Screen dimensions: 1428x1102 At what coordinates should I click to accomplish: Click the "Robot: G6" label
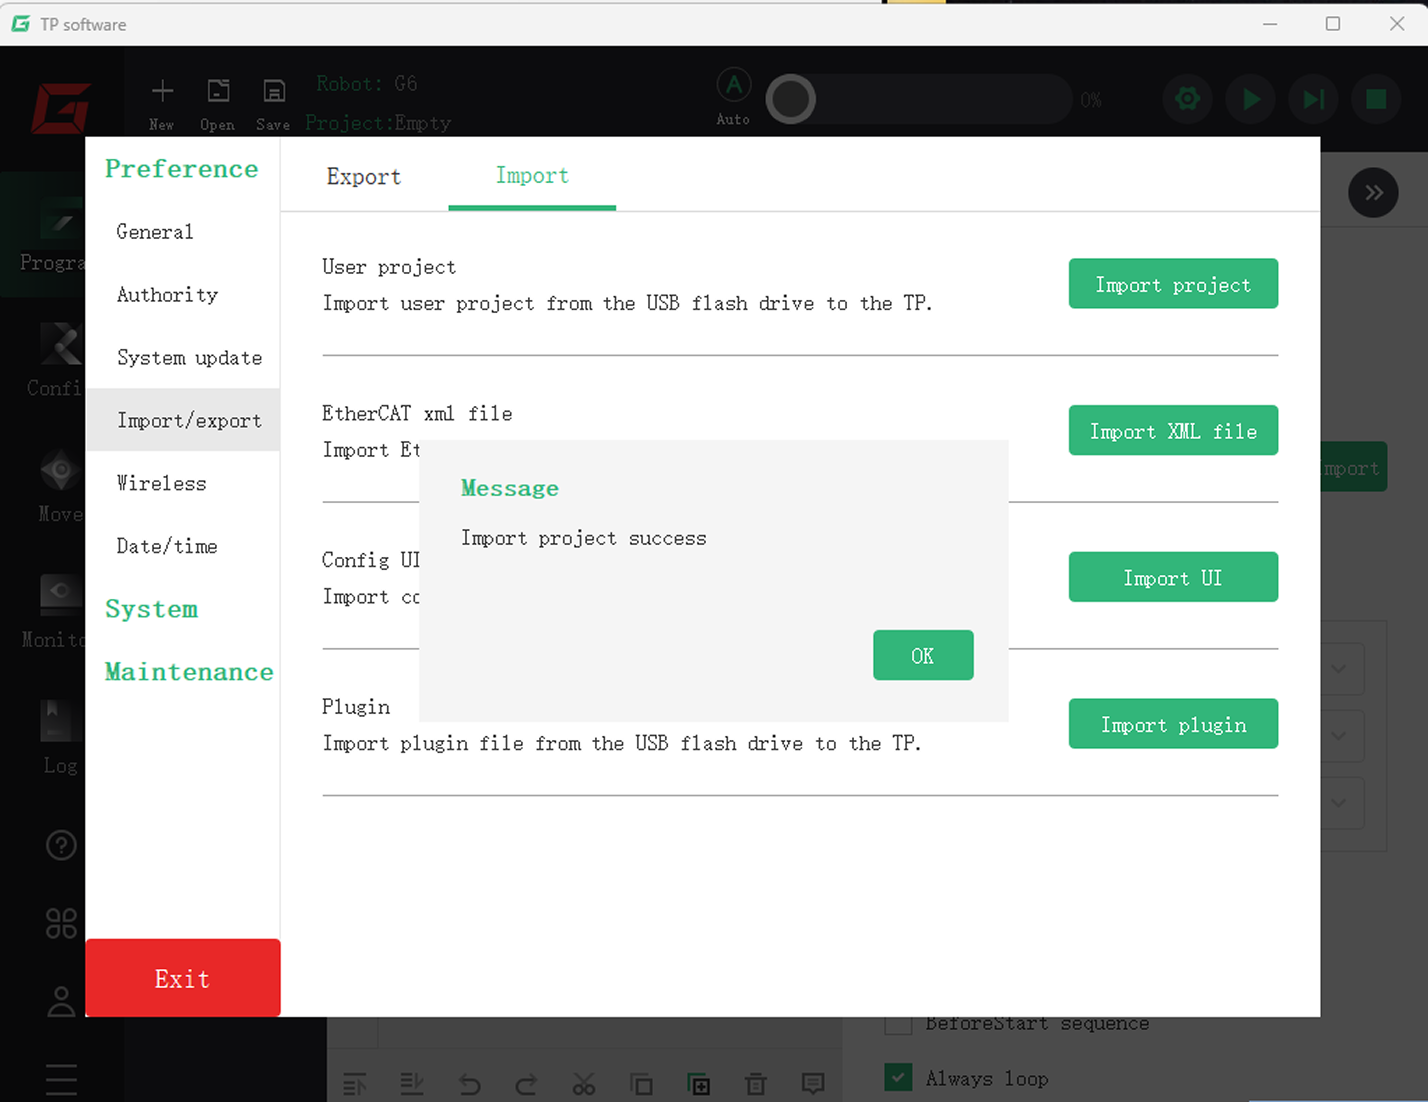click(x=367, y=83)
